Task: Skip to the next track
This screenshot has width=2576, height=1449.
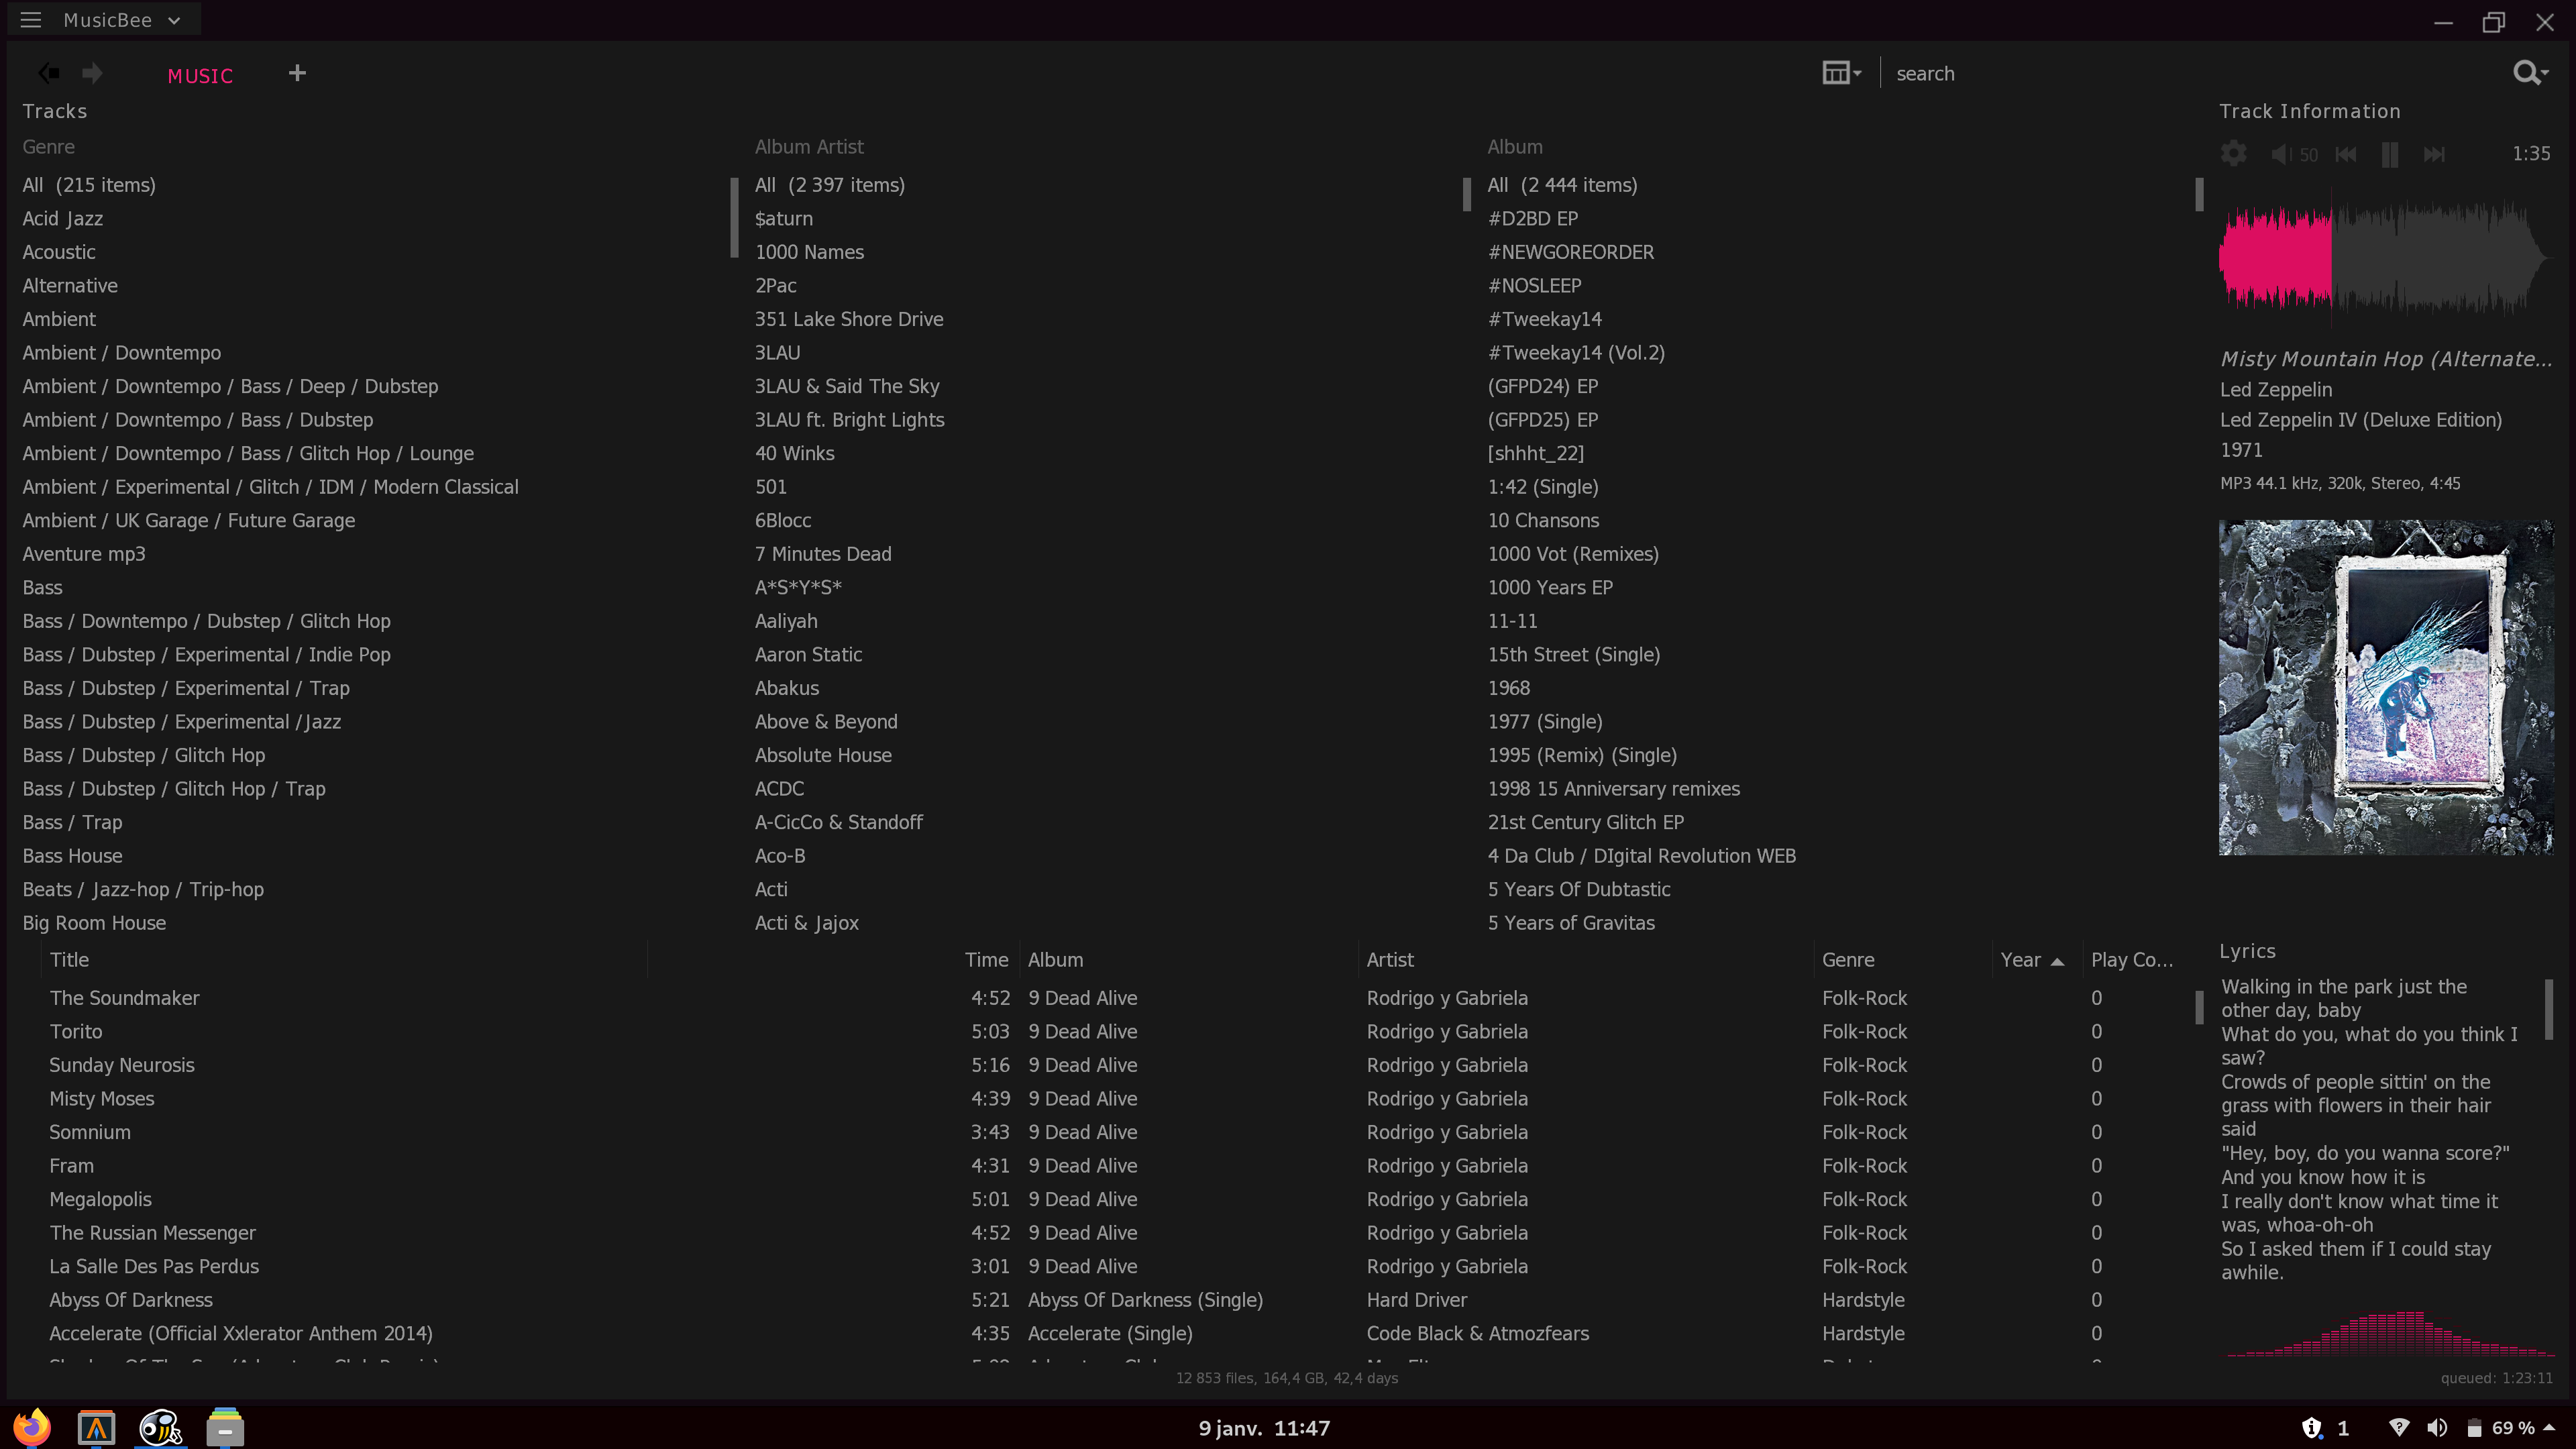Action: 2434,154
